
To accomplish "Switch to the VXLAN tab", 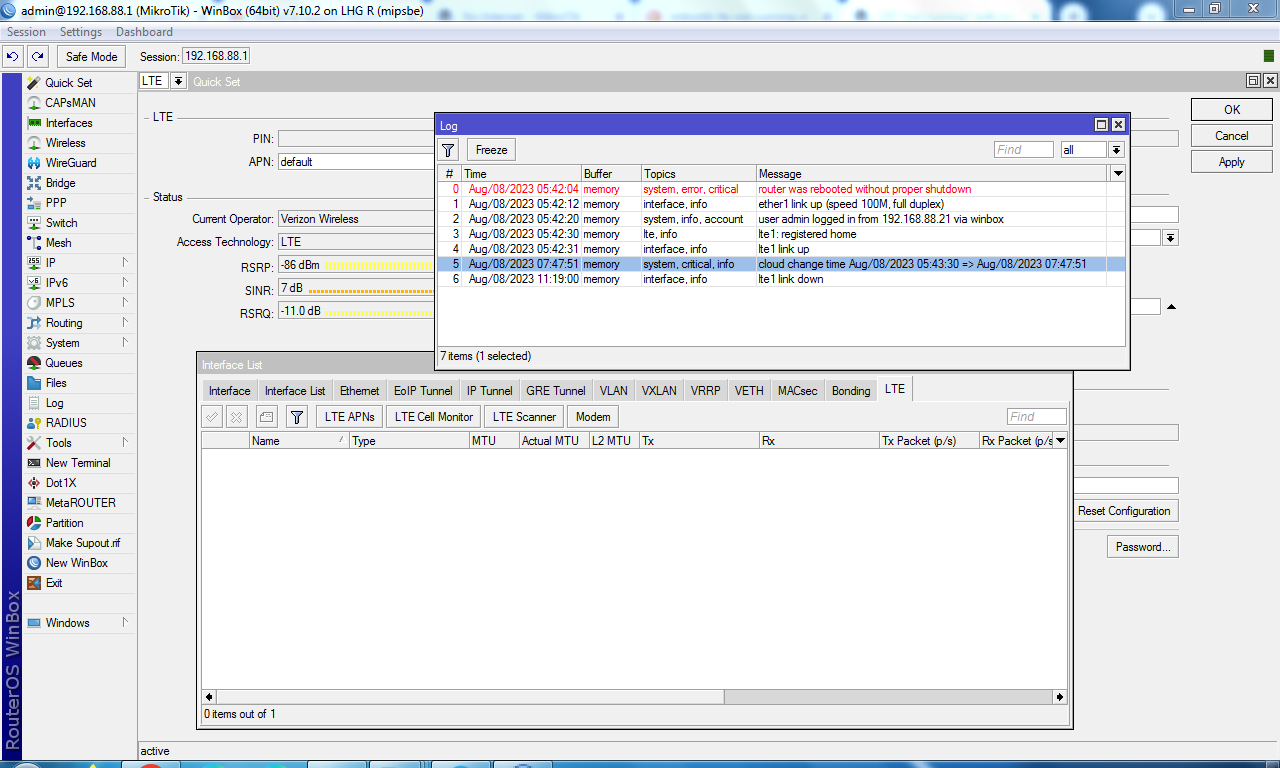I will pos(659,391).
